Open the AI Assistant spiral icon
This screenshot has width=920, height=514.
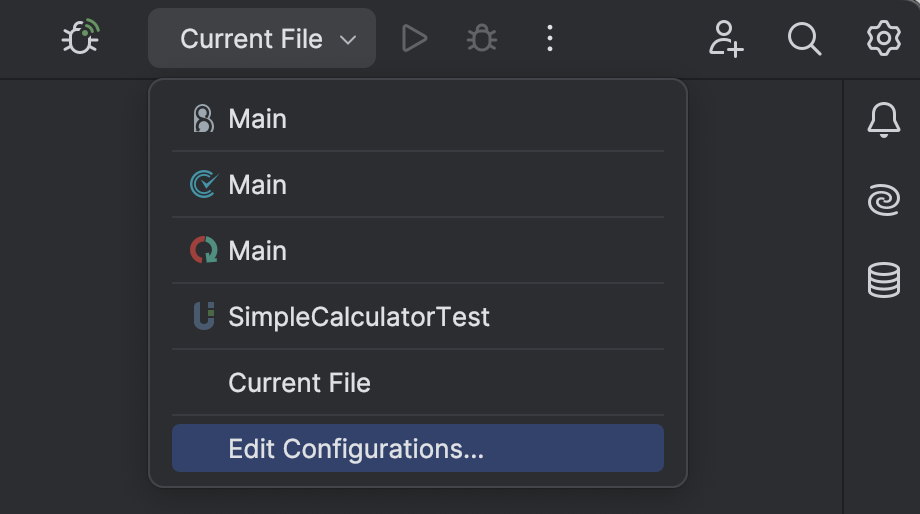(884, 200)
